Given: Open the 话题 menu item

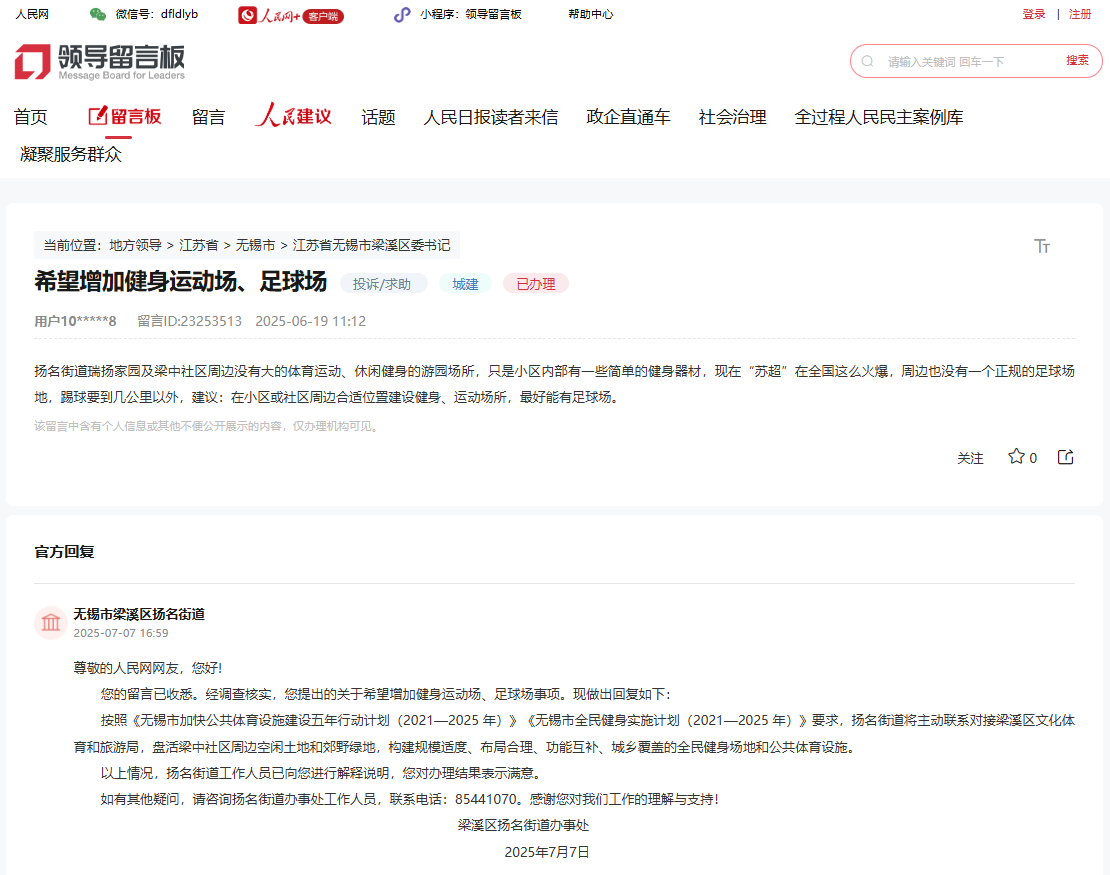Looking at the screenshot, I should tap(377, 117).
